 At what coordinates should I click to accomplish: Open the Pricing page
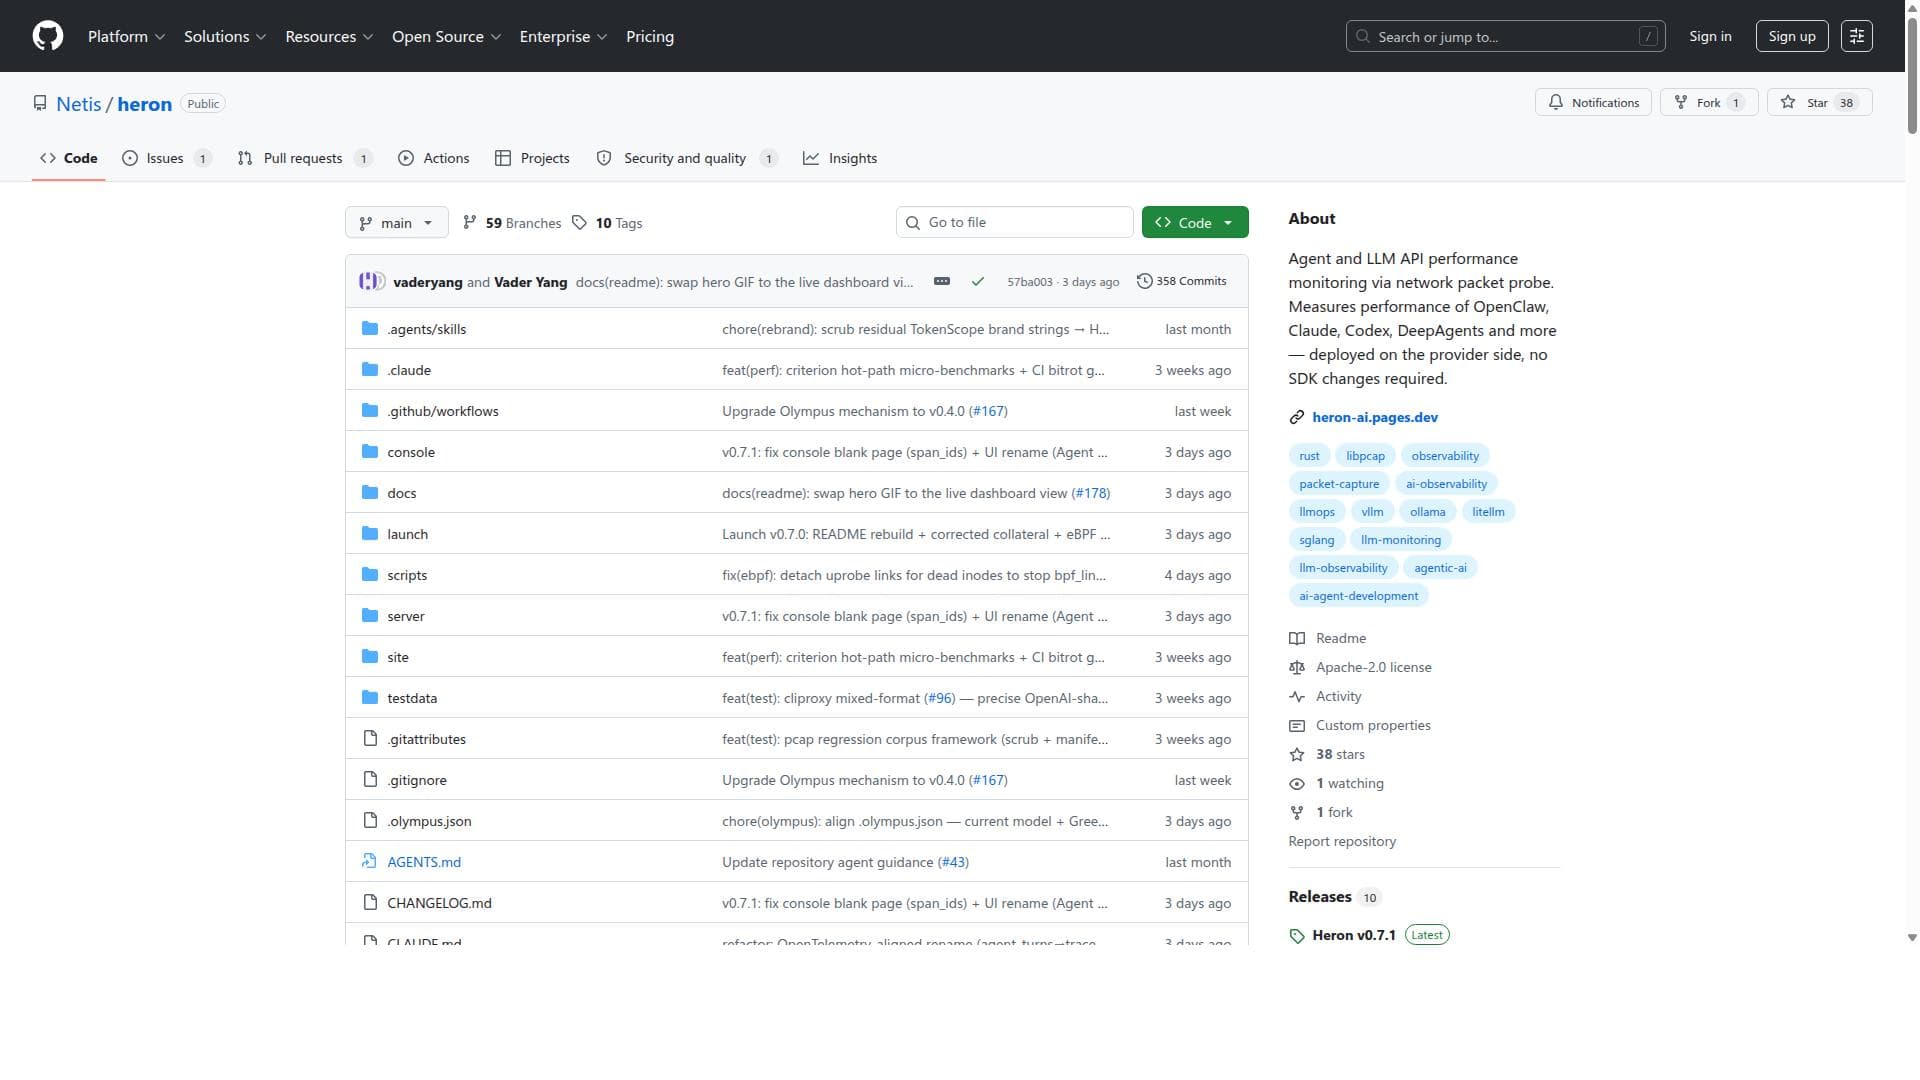[x=650, y=36]
